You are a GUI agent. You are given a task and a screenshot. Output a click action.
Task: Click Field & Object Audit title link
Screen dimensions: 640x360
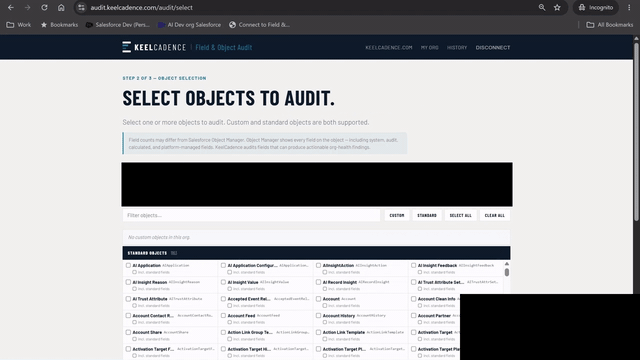coord(224,47)
